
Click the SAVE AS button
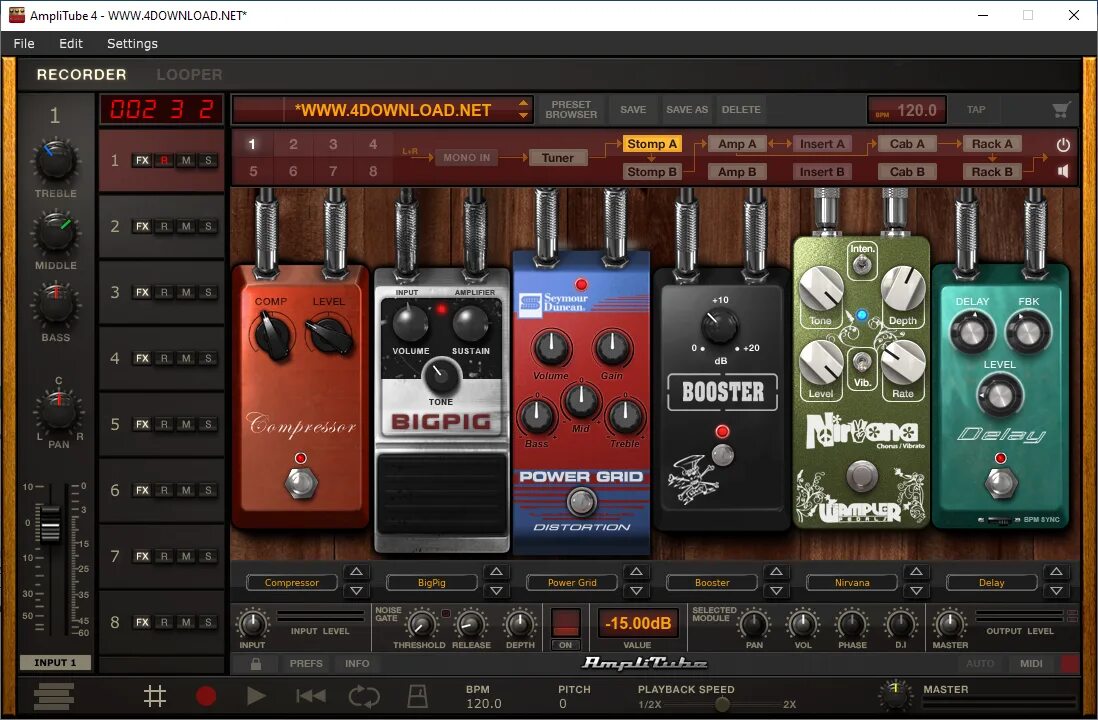pyautogui.click(x=687, y=110)
